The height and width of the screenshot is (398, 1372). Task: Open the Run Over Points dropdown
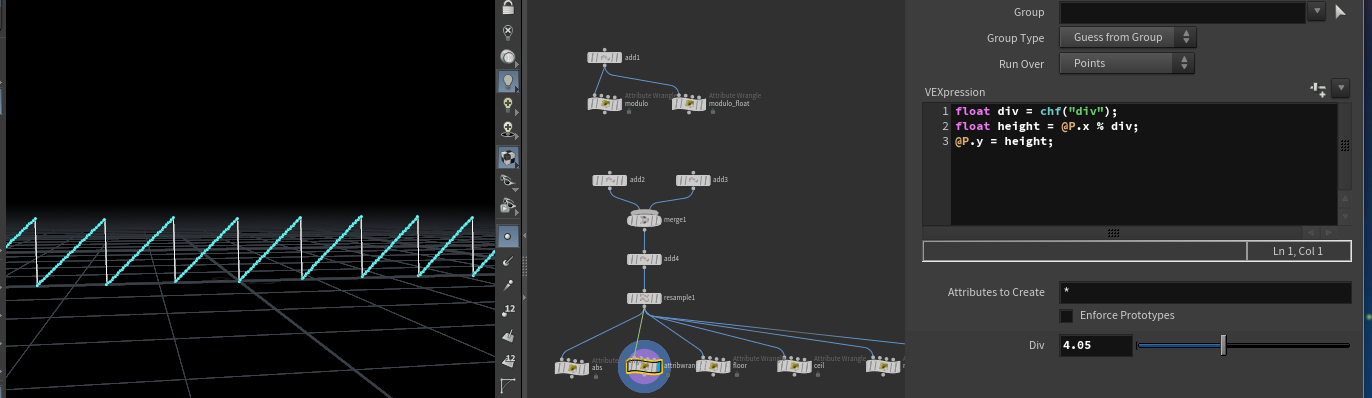pos(1128,63)
